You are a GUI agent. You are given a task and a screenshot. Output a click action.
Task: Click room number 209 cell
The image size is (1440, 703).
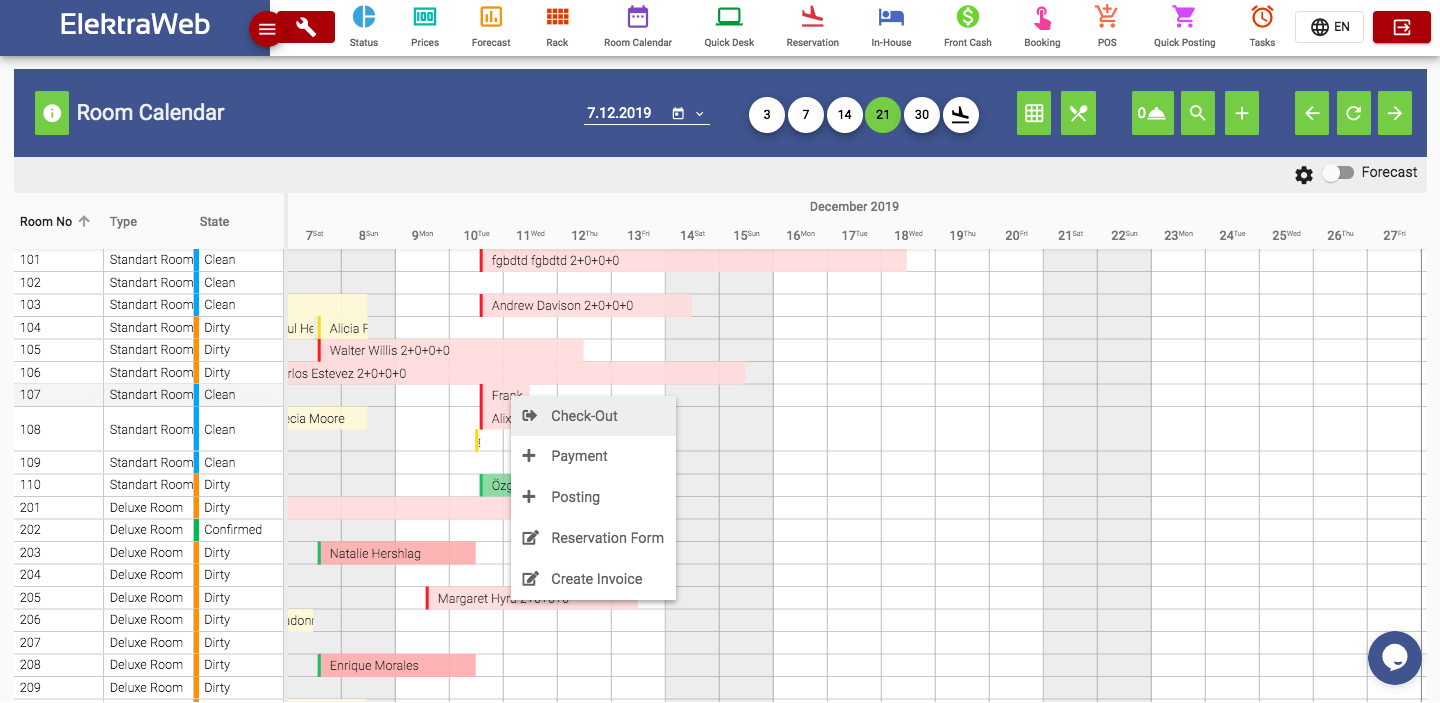[x=59, y=688]
